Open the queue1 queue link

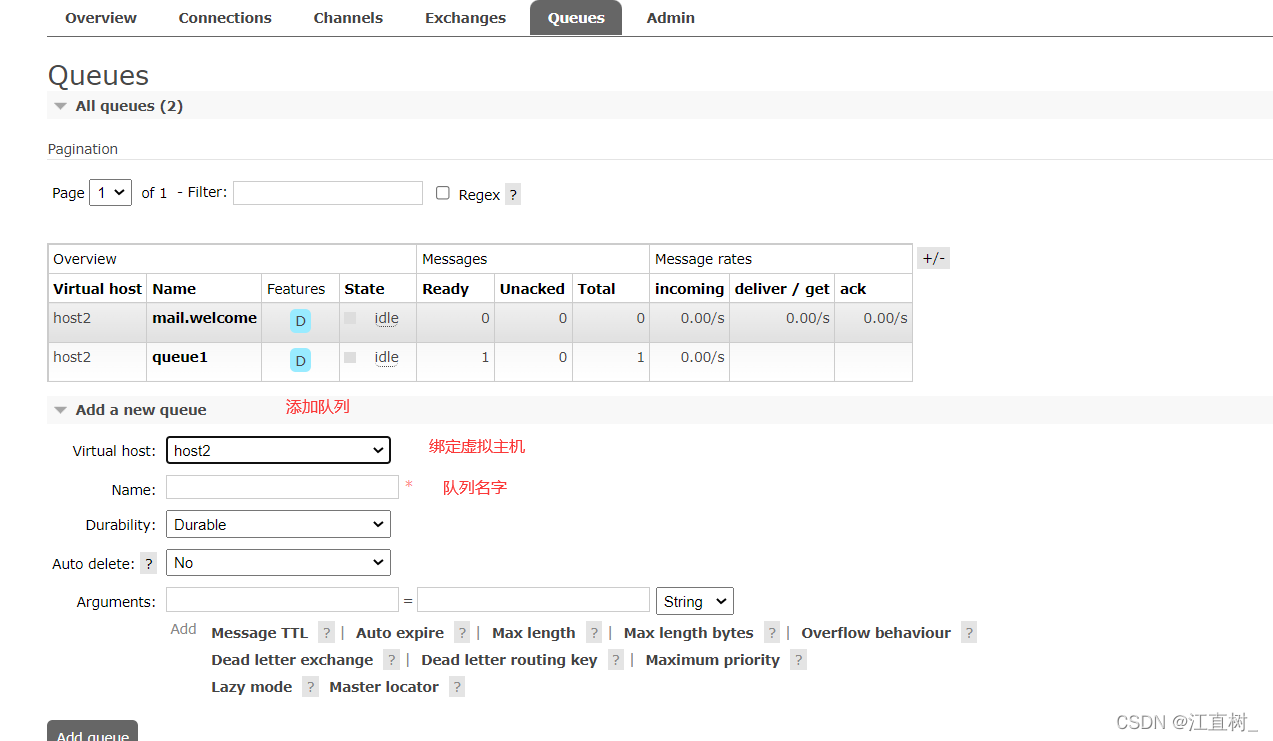click(x=180, y=357)
